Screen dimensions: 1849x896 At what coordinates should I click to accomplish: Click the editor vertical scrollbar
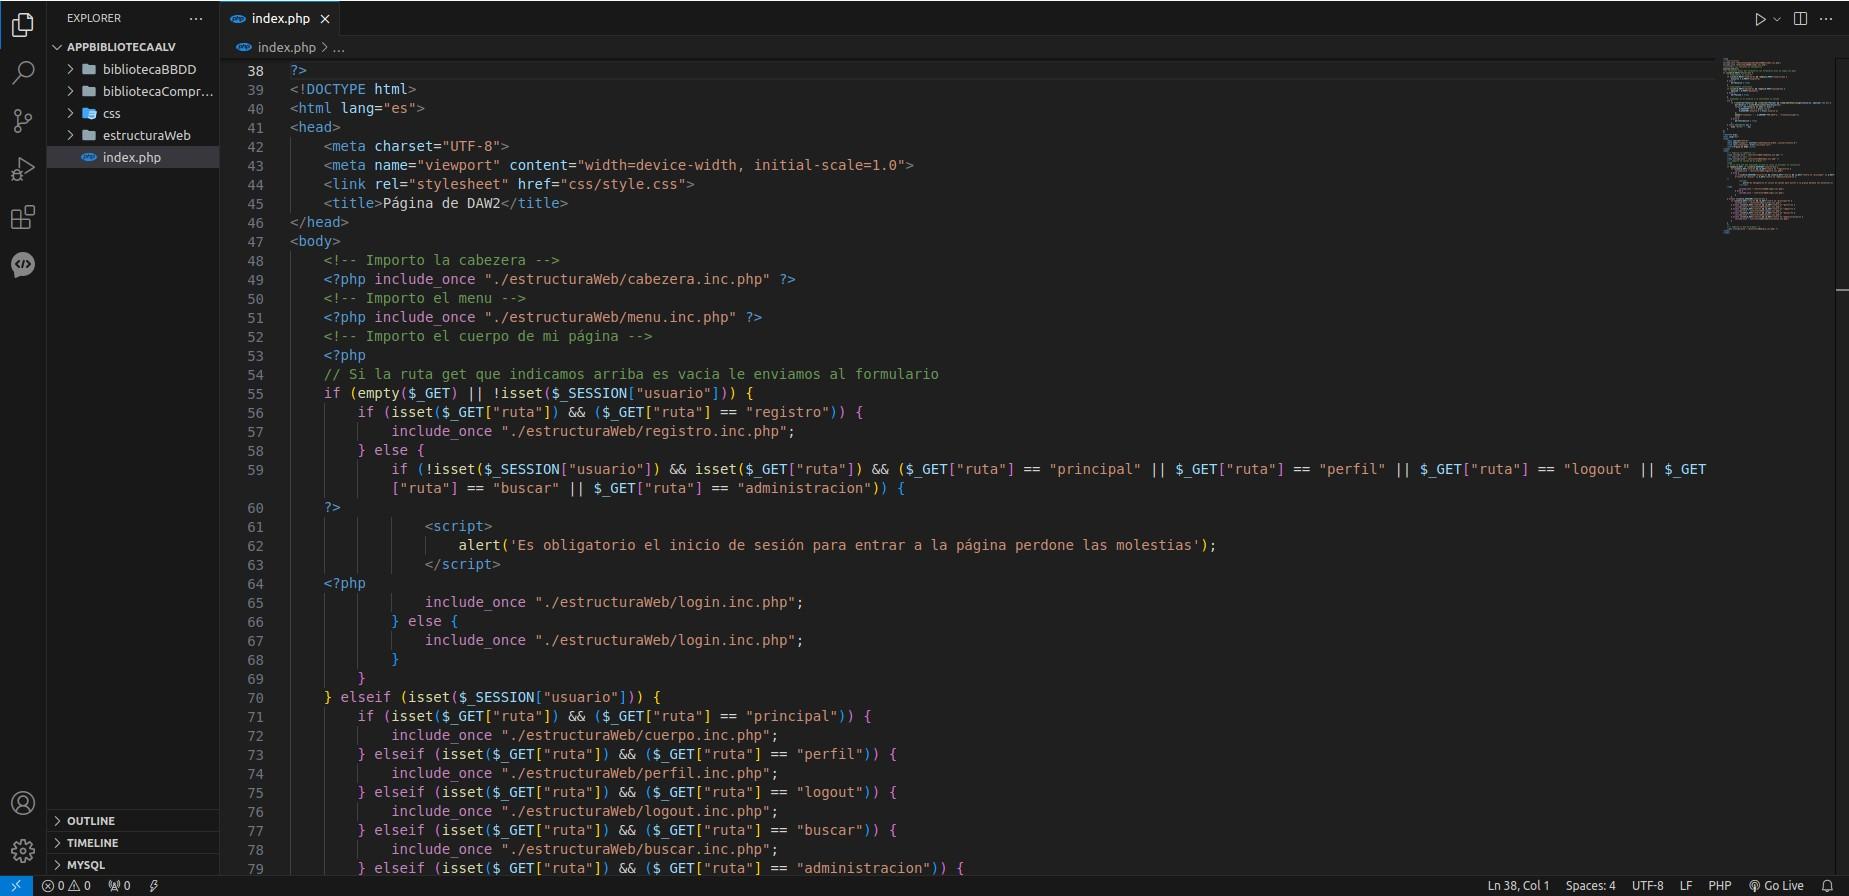(1842, 466)
